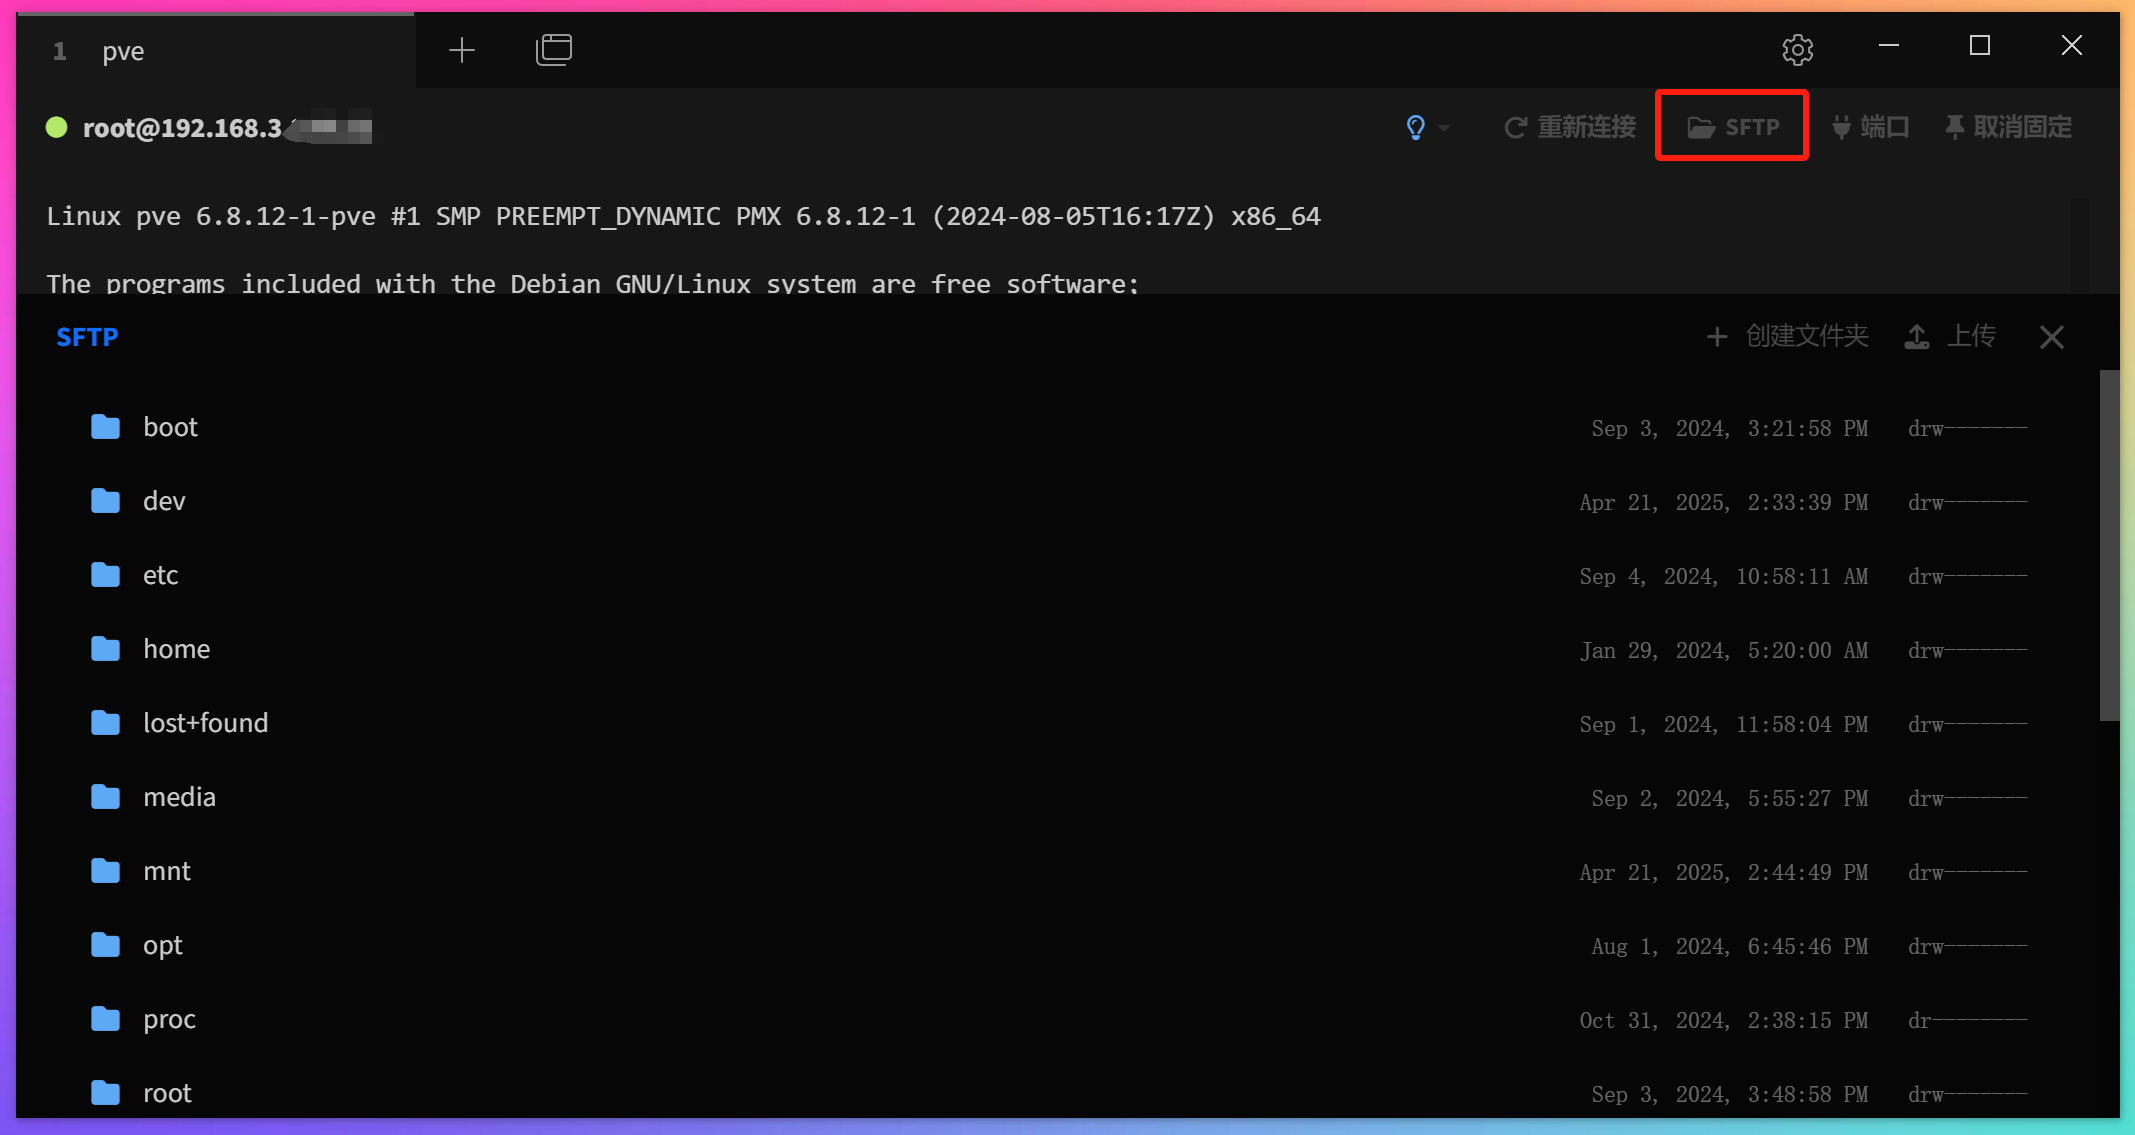
Task: Expand the lightbulb dropdown arrow
Action: [x=1444, y=128]
